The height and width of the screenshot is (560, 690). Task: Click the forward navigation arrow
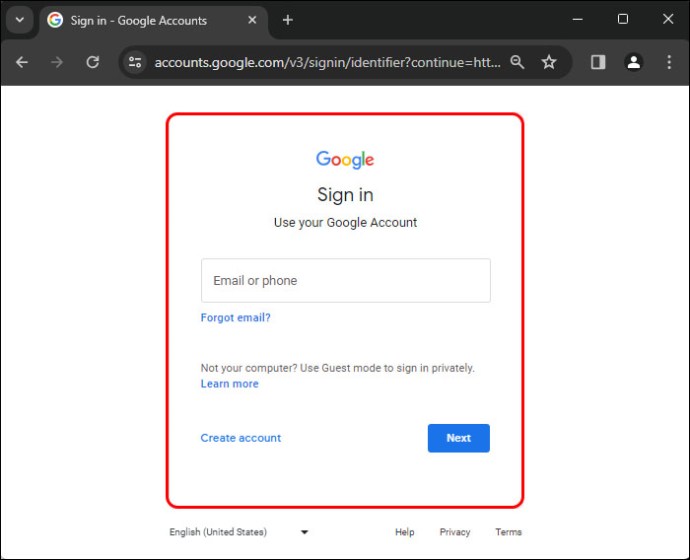pos(57,62)
